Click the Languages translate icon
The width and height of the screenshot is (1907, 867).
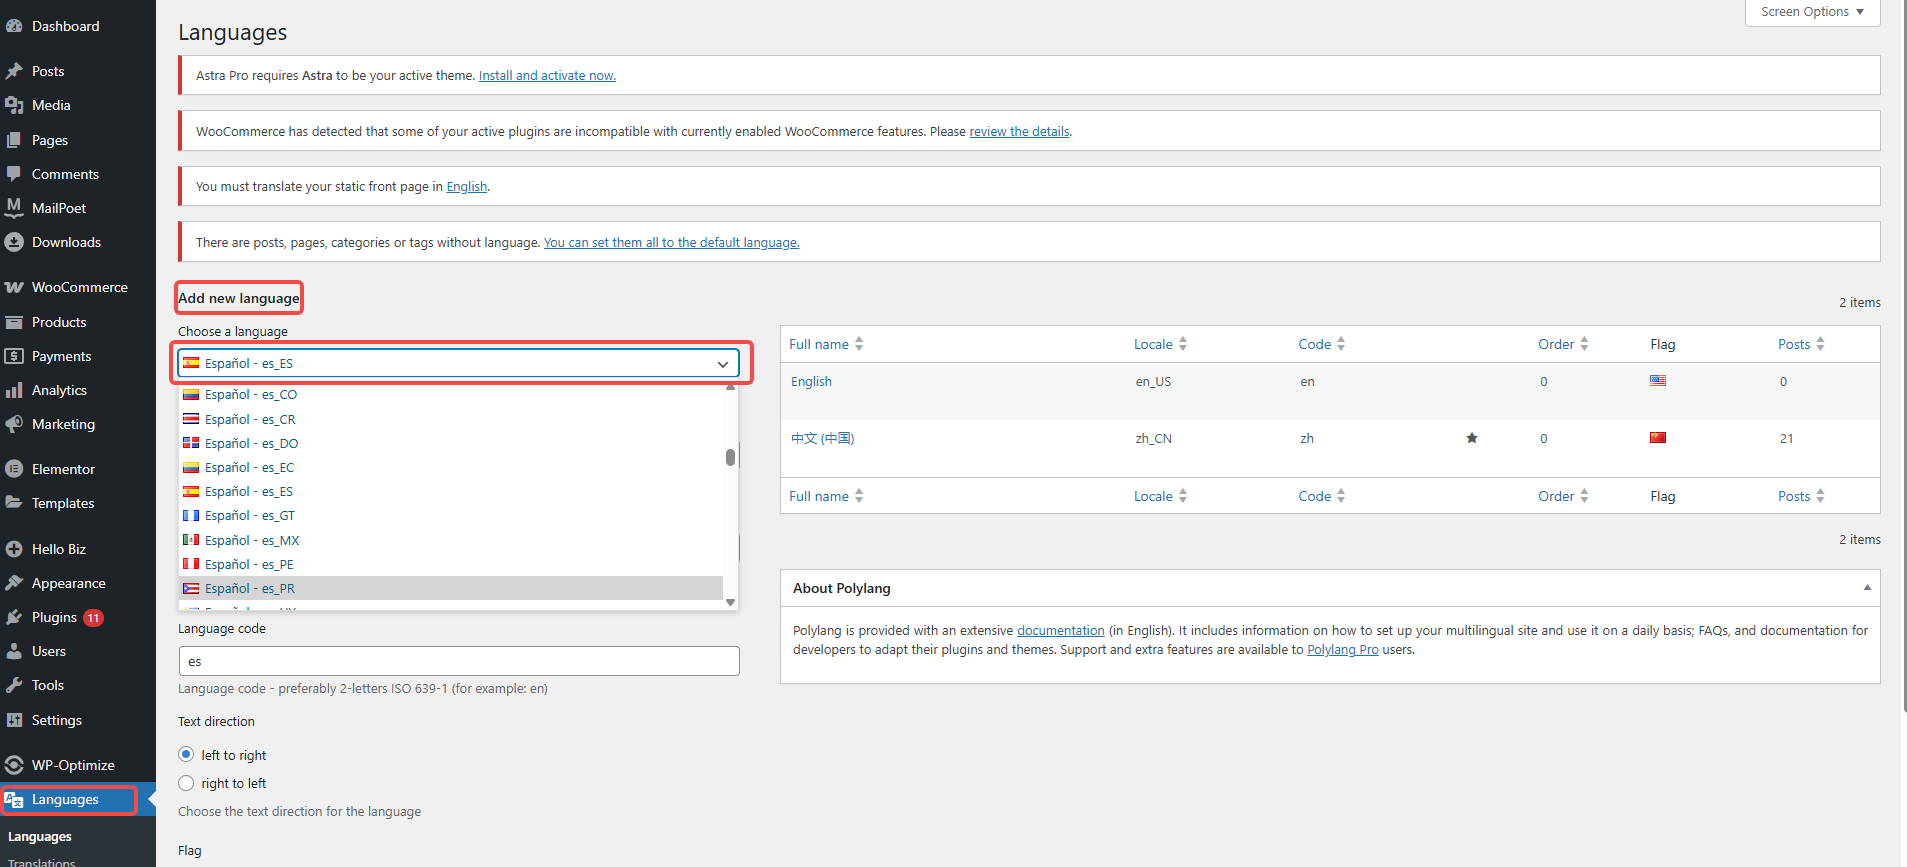point(14,799)
